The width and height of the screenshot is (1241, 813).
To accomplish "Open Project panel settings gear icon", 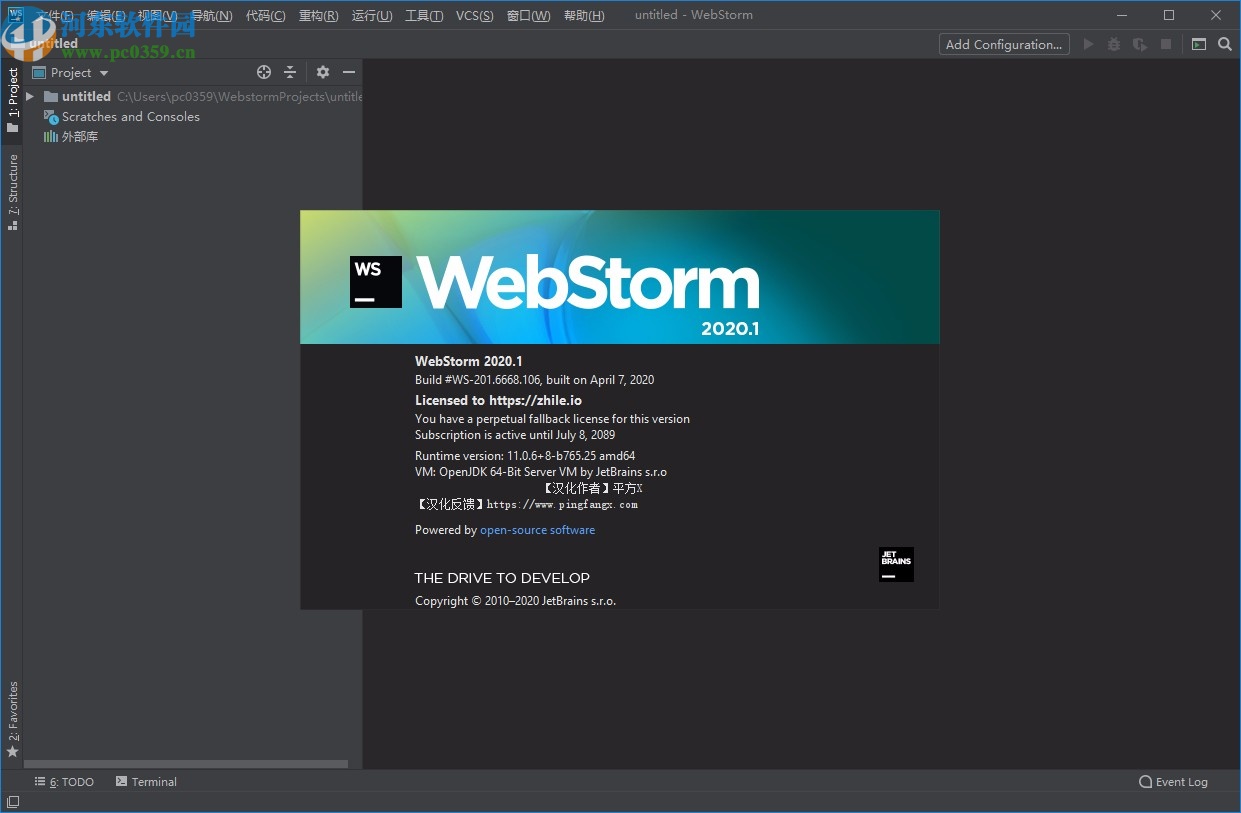I will 322,72.
